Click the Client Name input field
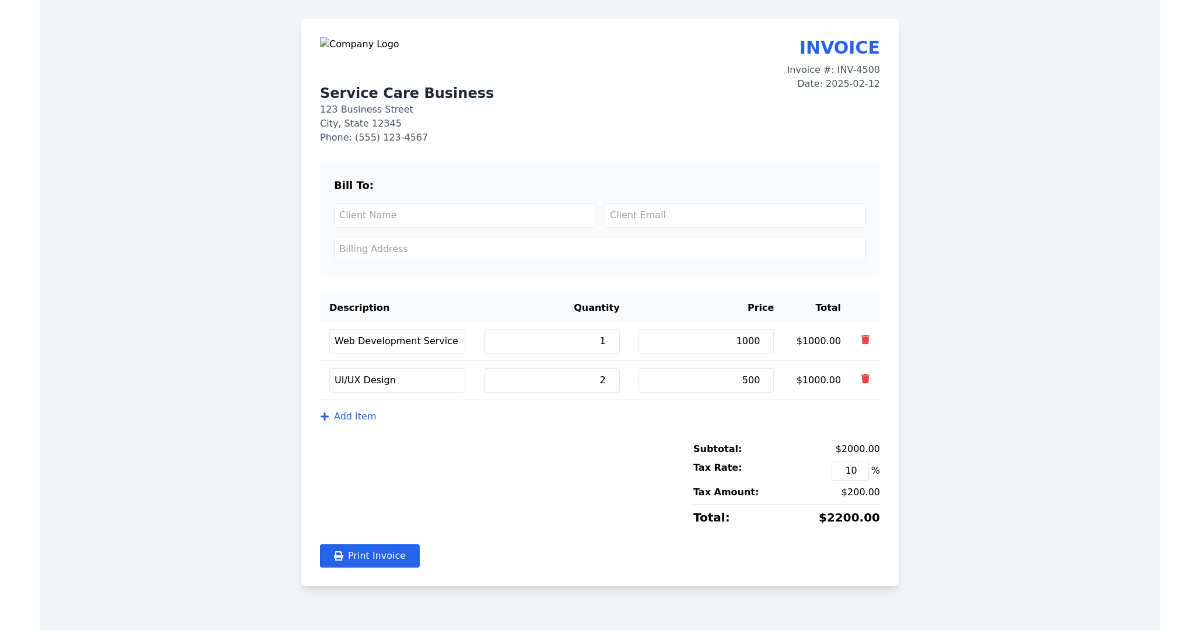The height and width of the screenshot is (630, 1200). [x=464, y=215]
